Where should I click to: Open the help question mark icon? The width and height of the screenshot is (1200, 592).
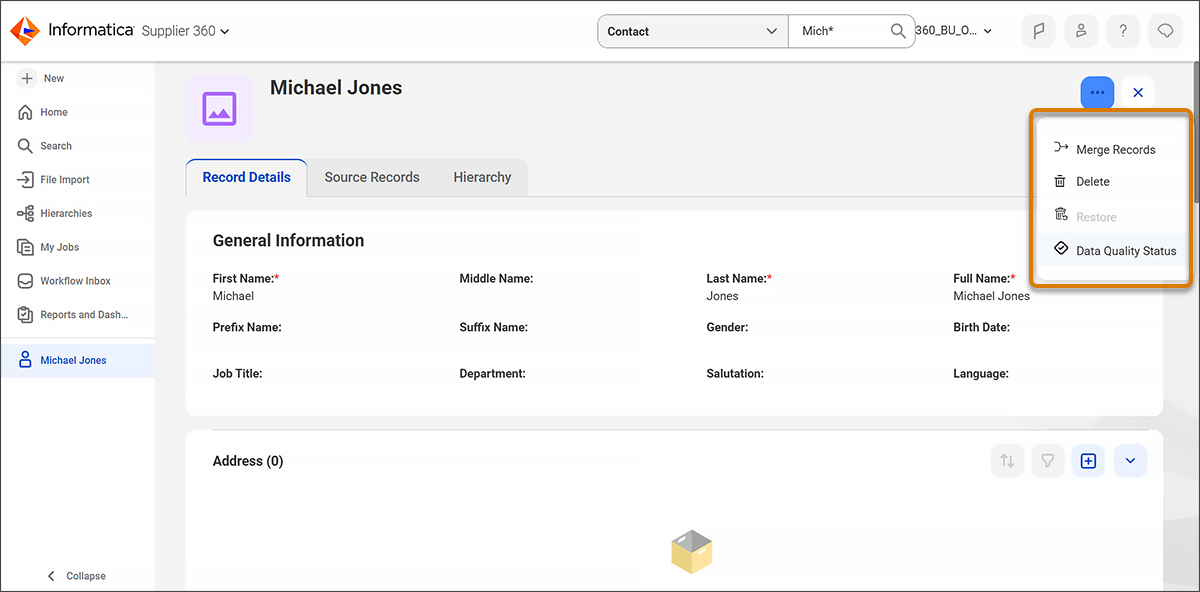1123,31
